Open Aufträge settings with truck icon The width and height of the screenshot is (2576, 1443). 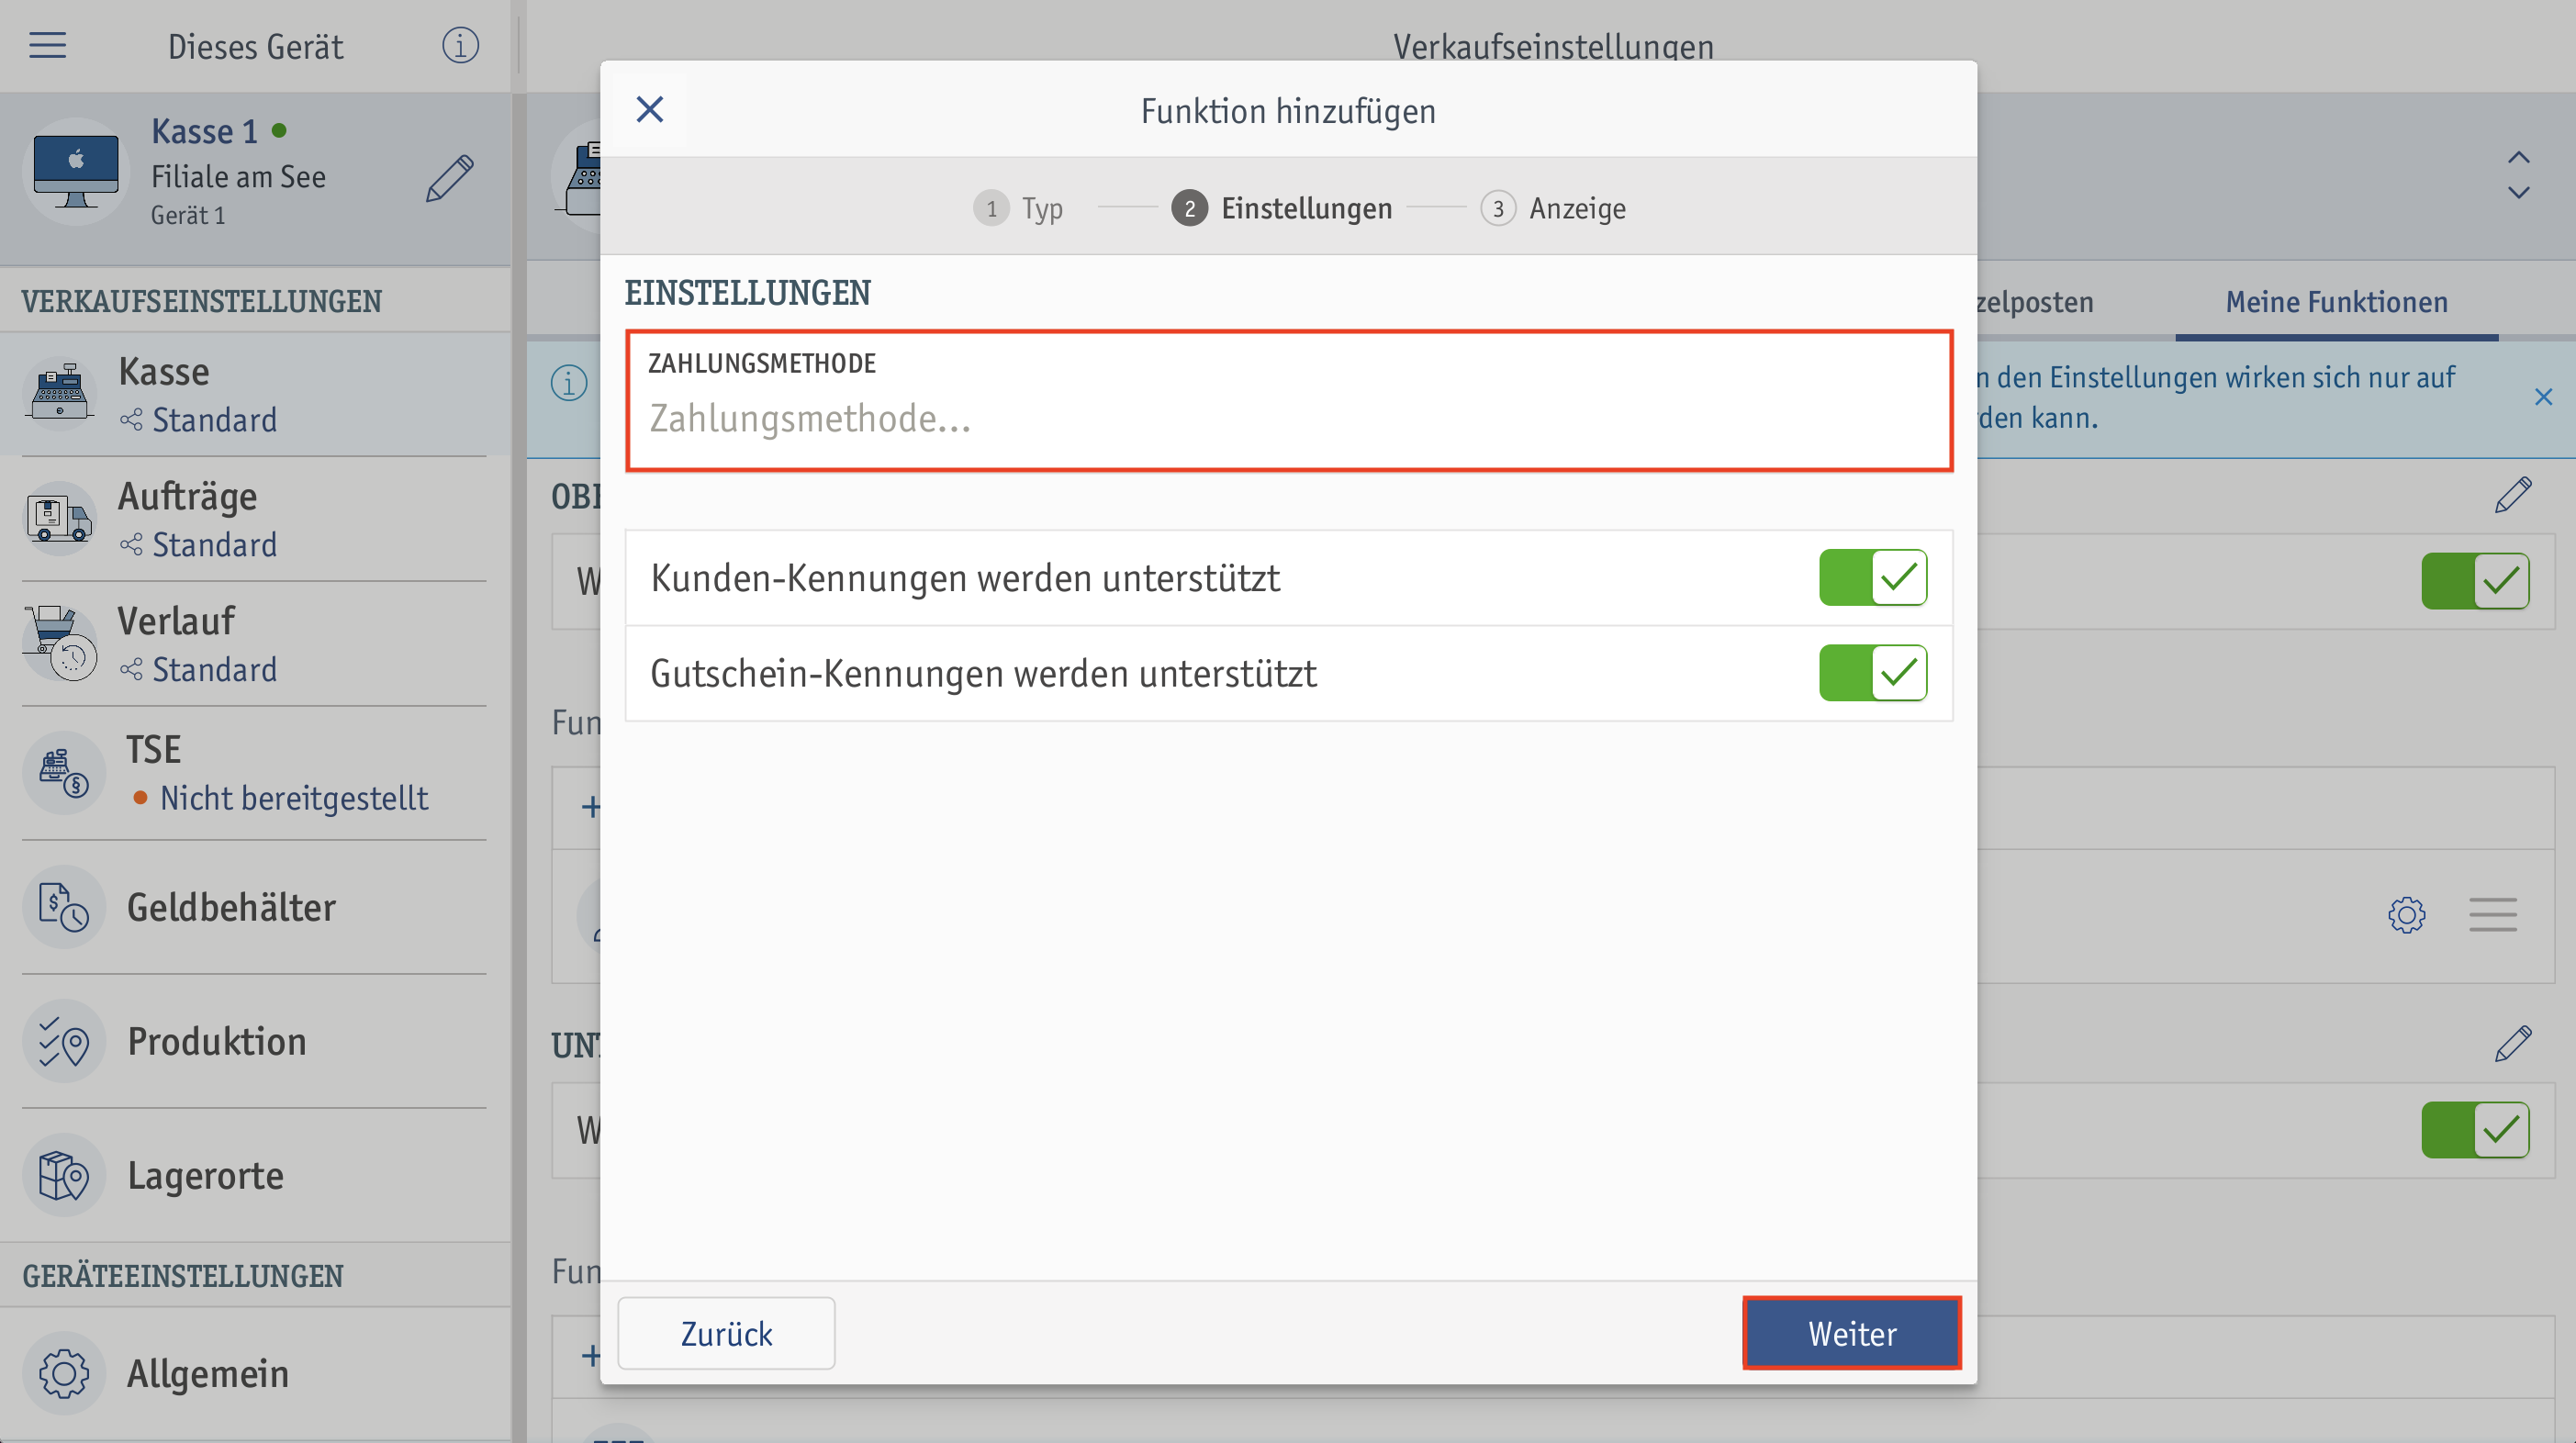pyautogui.click(x=60, y=519)
